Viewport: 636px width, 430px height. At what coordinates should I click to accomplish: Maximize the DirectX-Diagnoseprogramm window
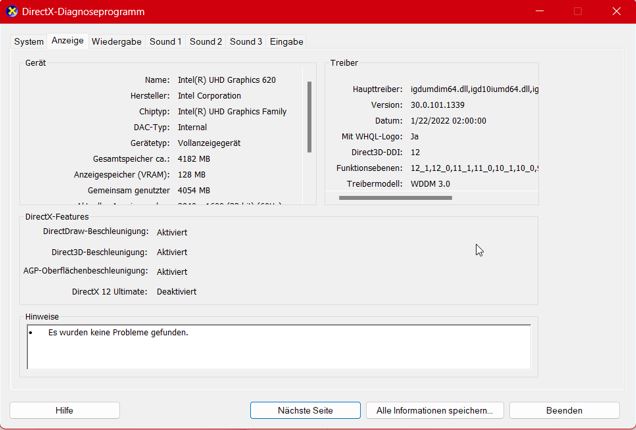click(x=577, y=12)
